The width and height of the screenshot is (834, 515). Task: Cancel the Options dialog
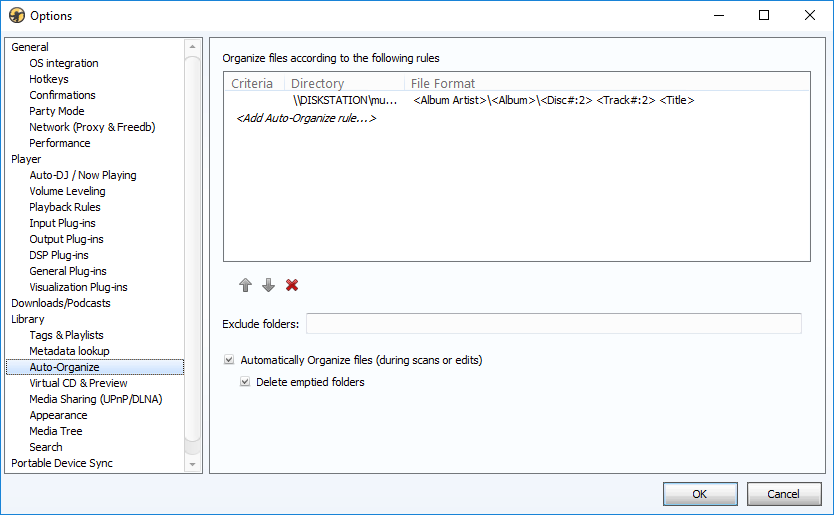(x=783, y=494)
